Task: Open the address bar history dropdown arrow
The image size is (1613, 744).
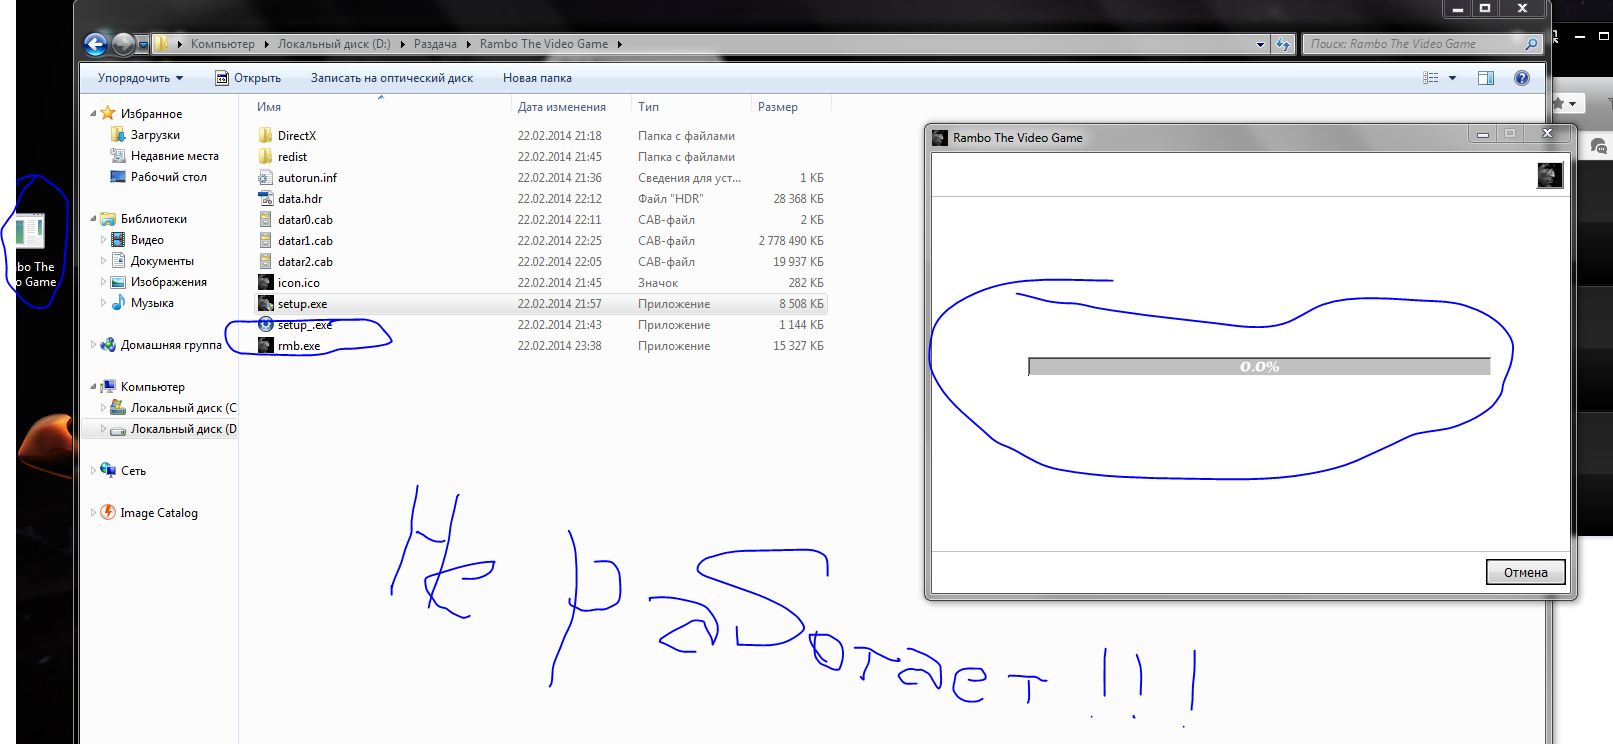Action: (1260, 44)
